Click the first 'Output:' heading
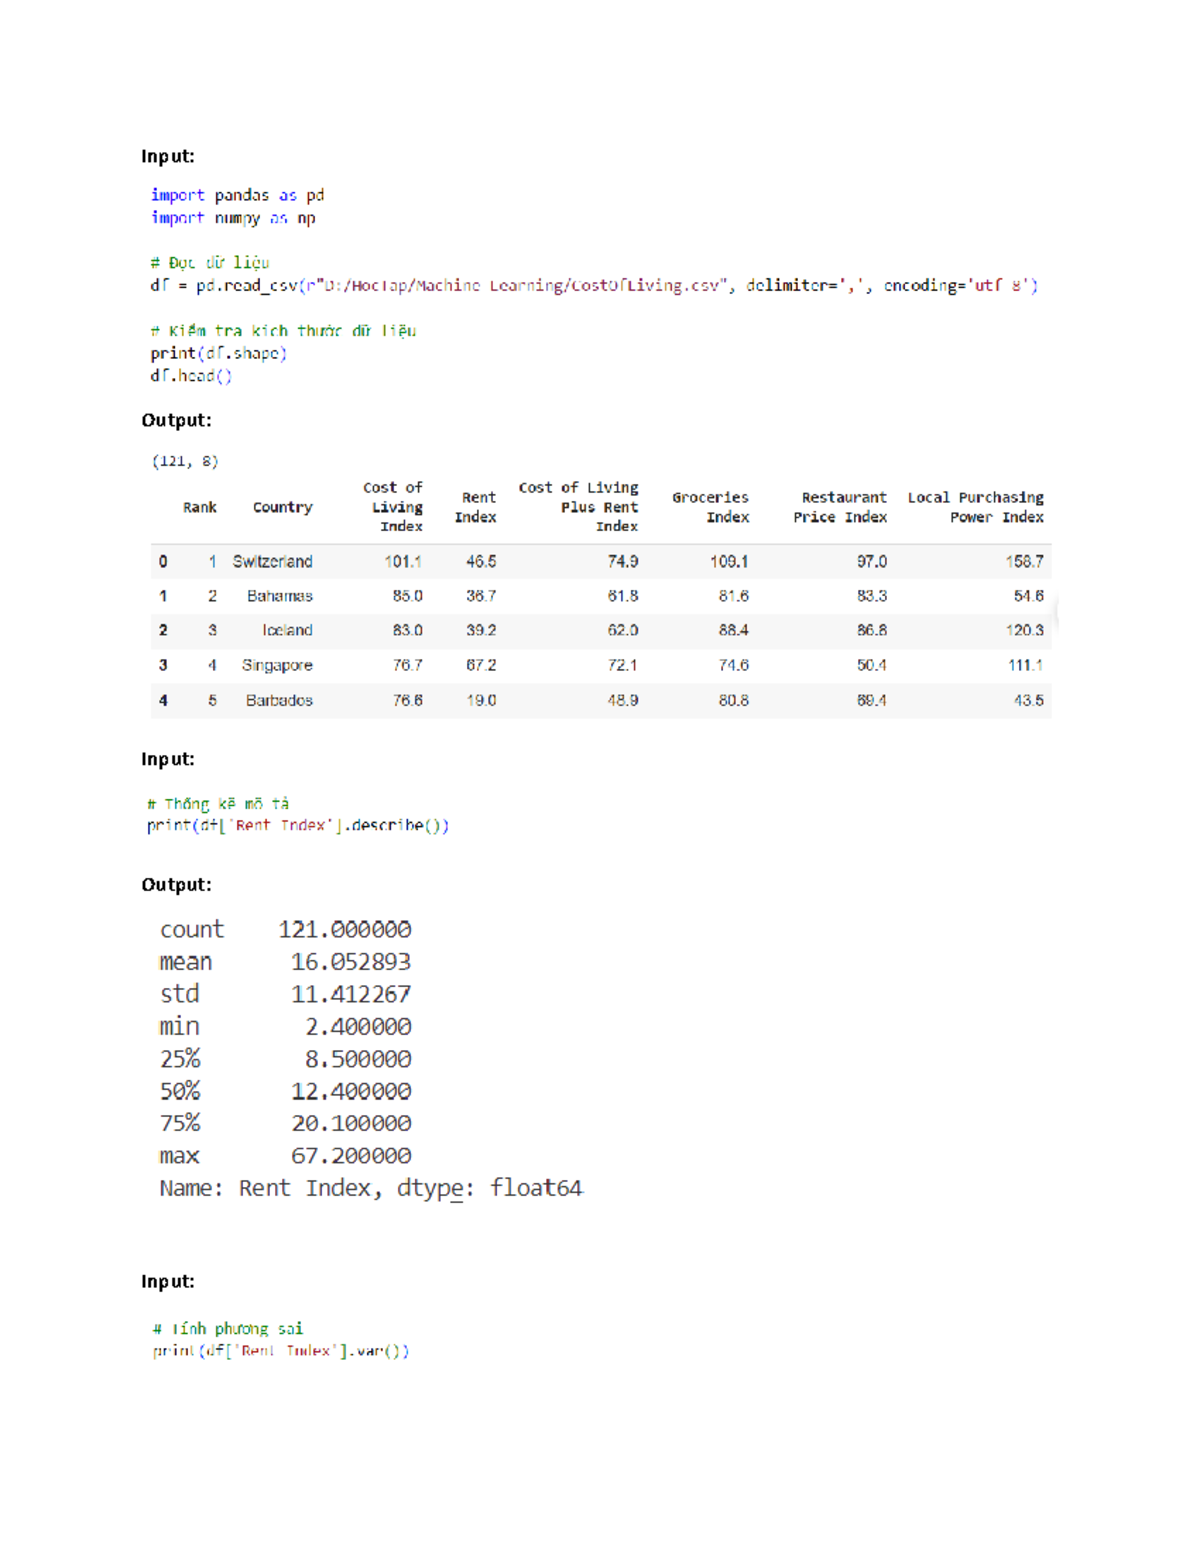The height and width of the screenshot is (1553, 1200). 176,420
